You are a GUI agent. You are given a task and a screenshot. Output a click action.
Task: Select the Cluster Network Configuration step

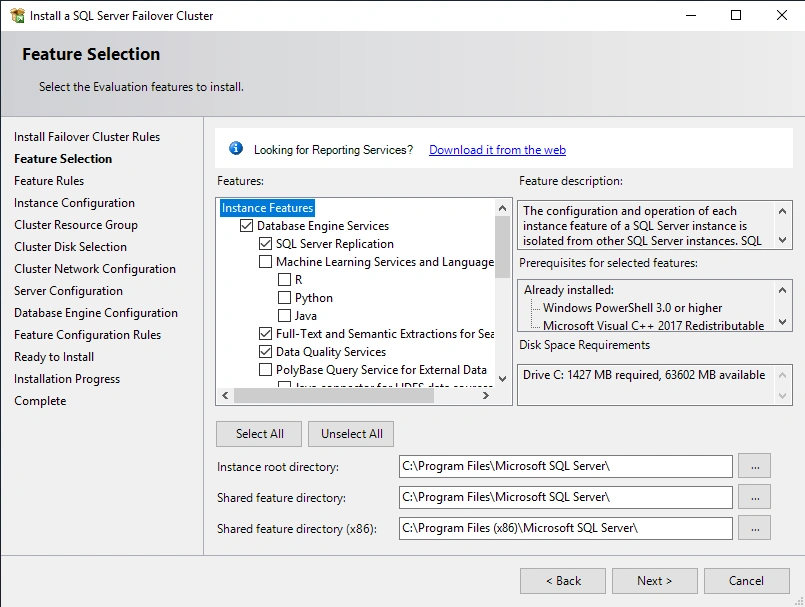94,269
